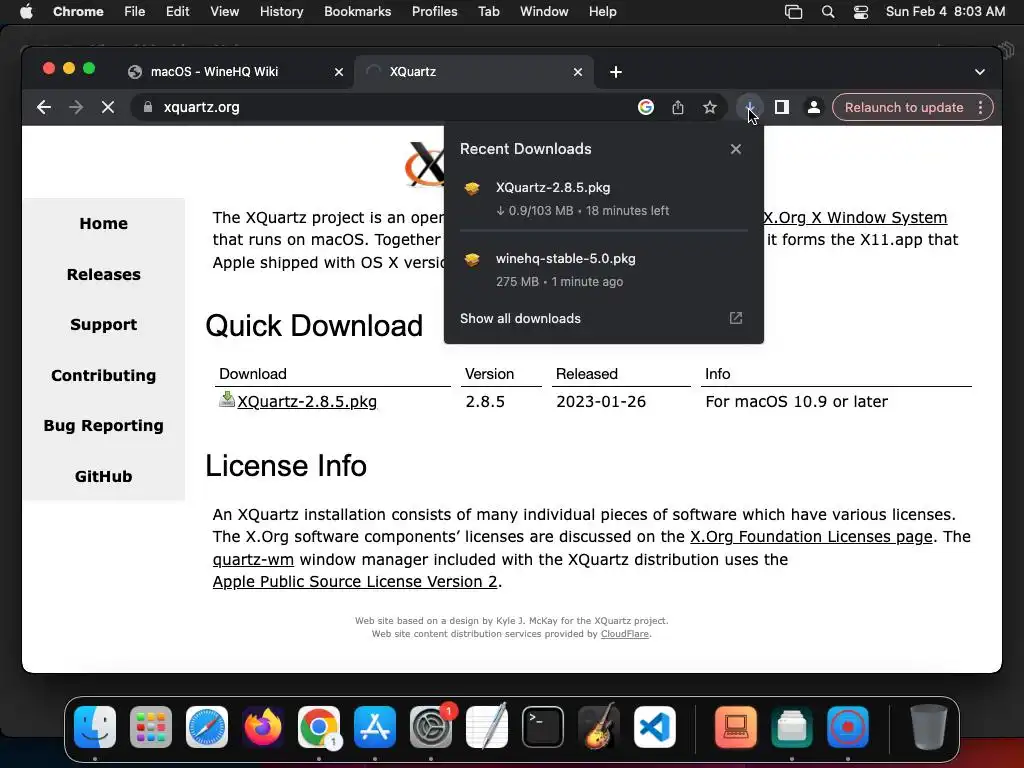Image resolution: width=1024 pixels, height=768 pixels.
Task: Open Launchpad from the Dock
Action: click(x=151, y=727)
